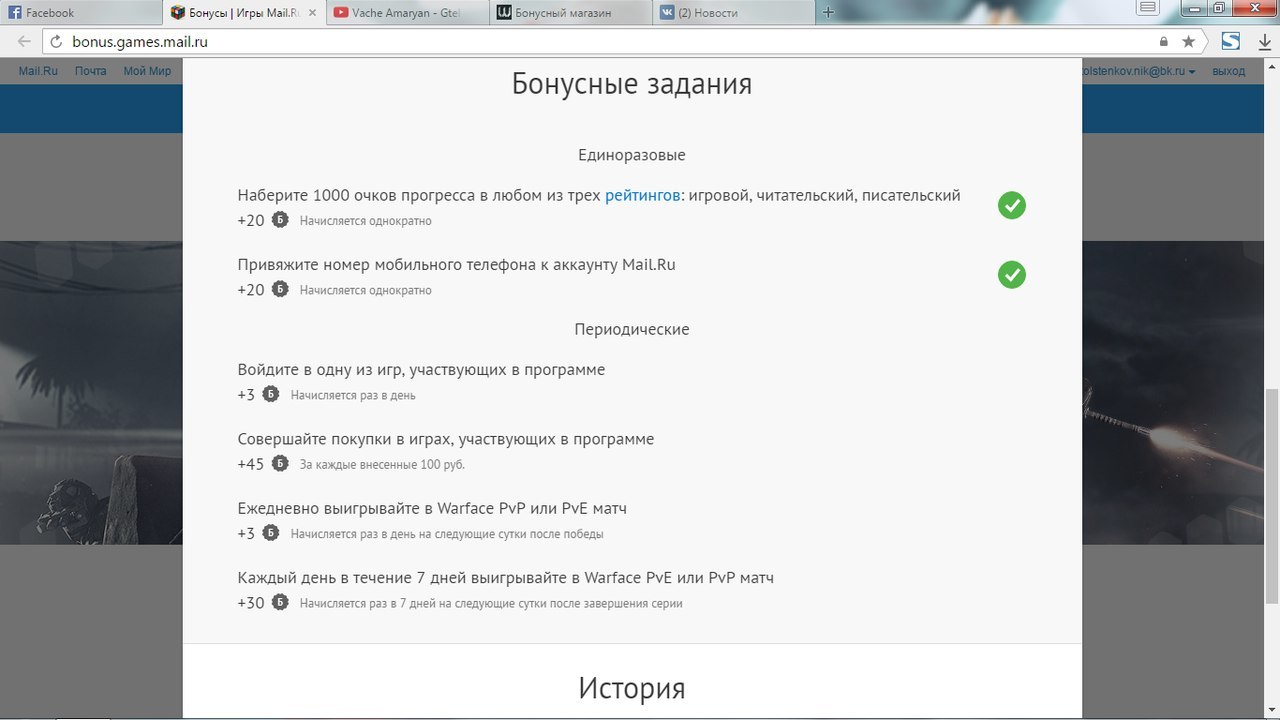Open a new tab with plus button

coord(827,13)
